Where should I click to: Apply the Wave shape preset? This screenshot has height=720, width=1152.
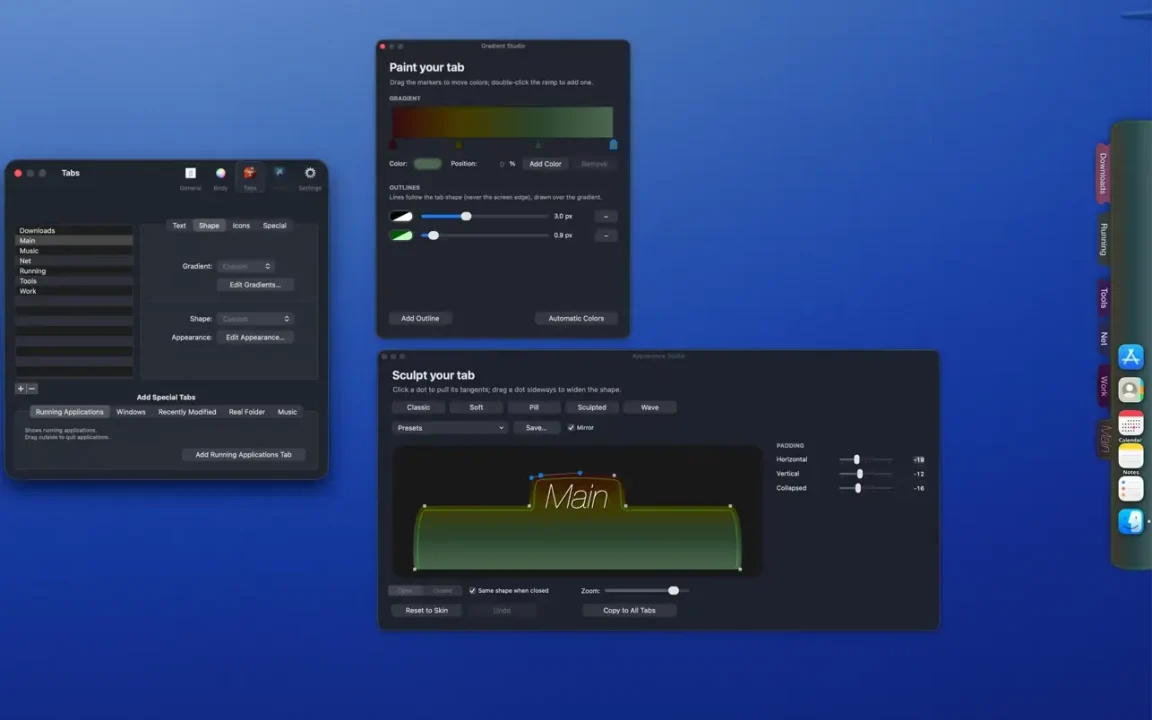[649, 408]
